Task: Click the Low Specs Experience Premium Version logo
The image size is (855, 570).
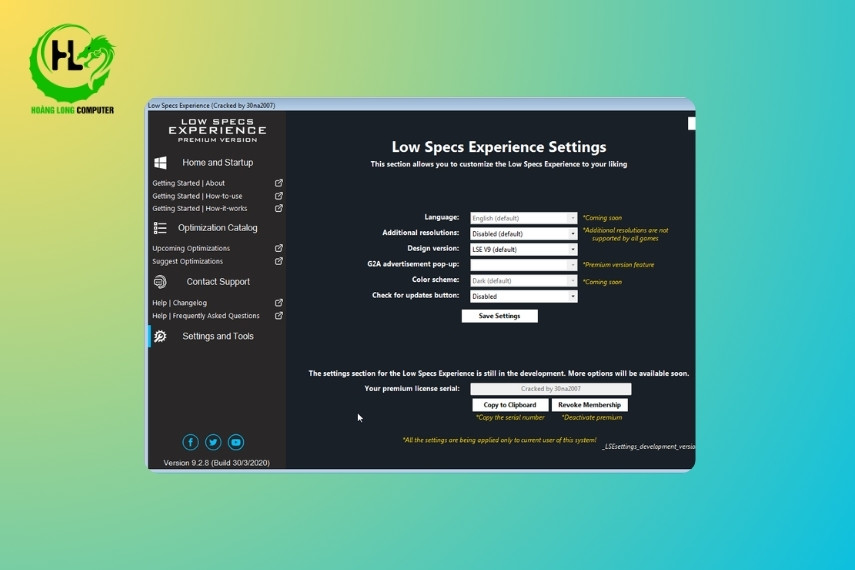Action: click(x=217, y=130)
